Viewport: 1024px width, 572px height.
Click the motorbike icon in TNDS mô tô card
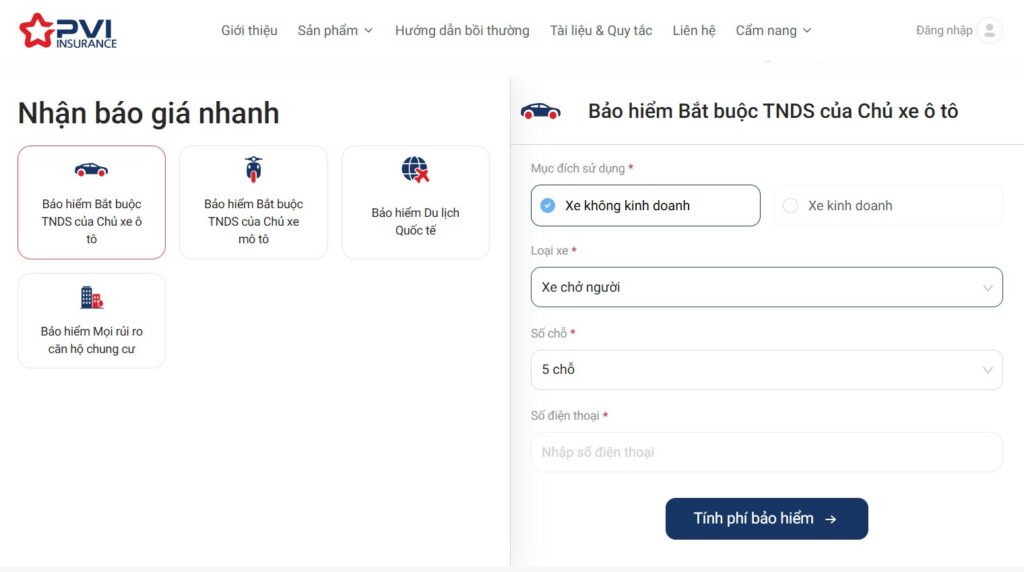click(x=253, y=169)
